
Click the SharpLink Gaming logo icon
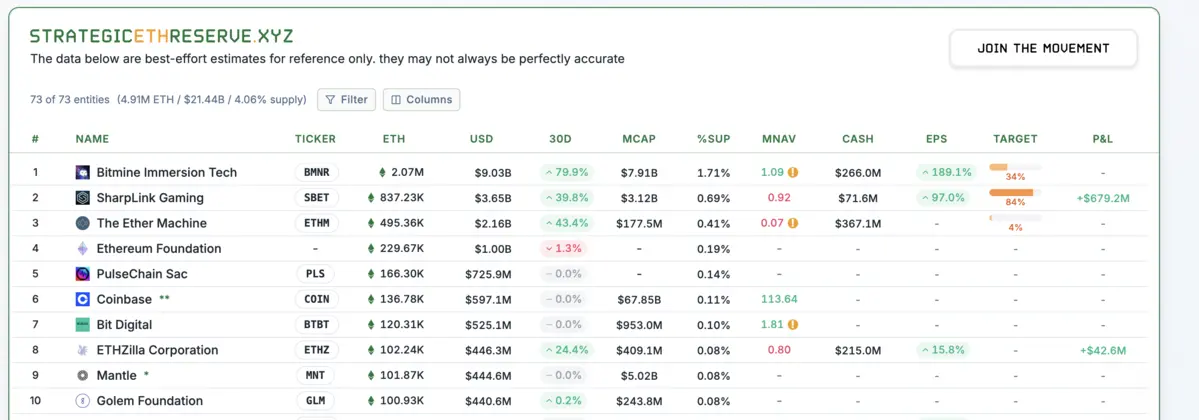(x=83, y=198)
